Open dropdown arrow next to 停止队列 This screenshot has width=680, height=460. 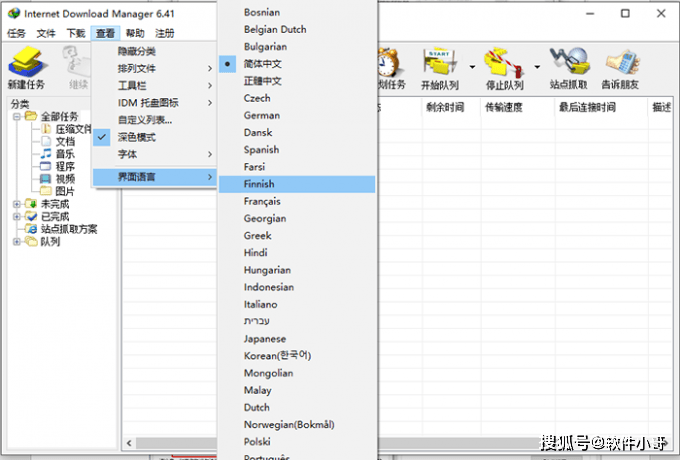click(x=537, y=67)
